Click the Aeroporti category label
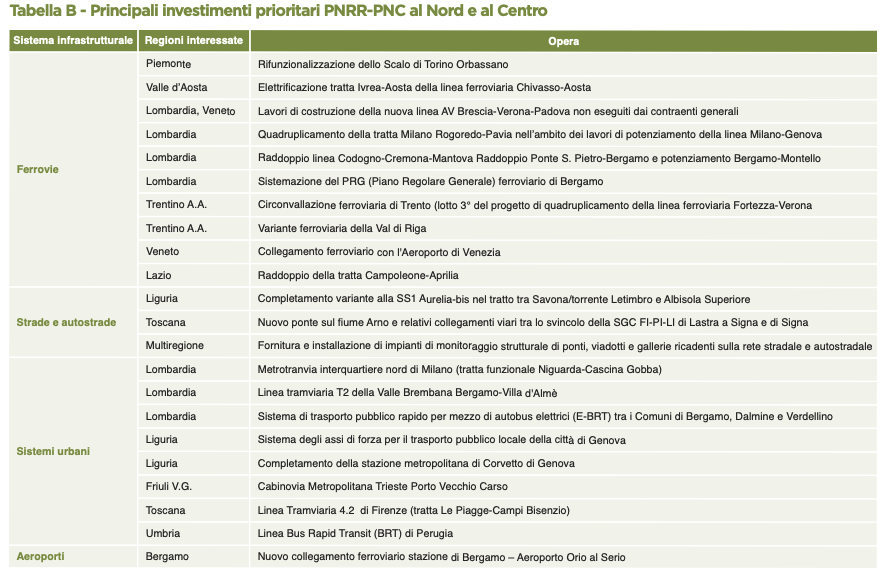Viewport: 894px width, 578px height. pyautogui.click(x=40, y=556)
